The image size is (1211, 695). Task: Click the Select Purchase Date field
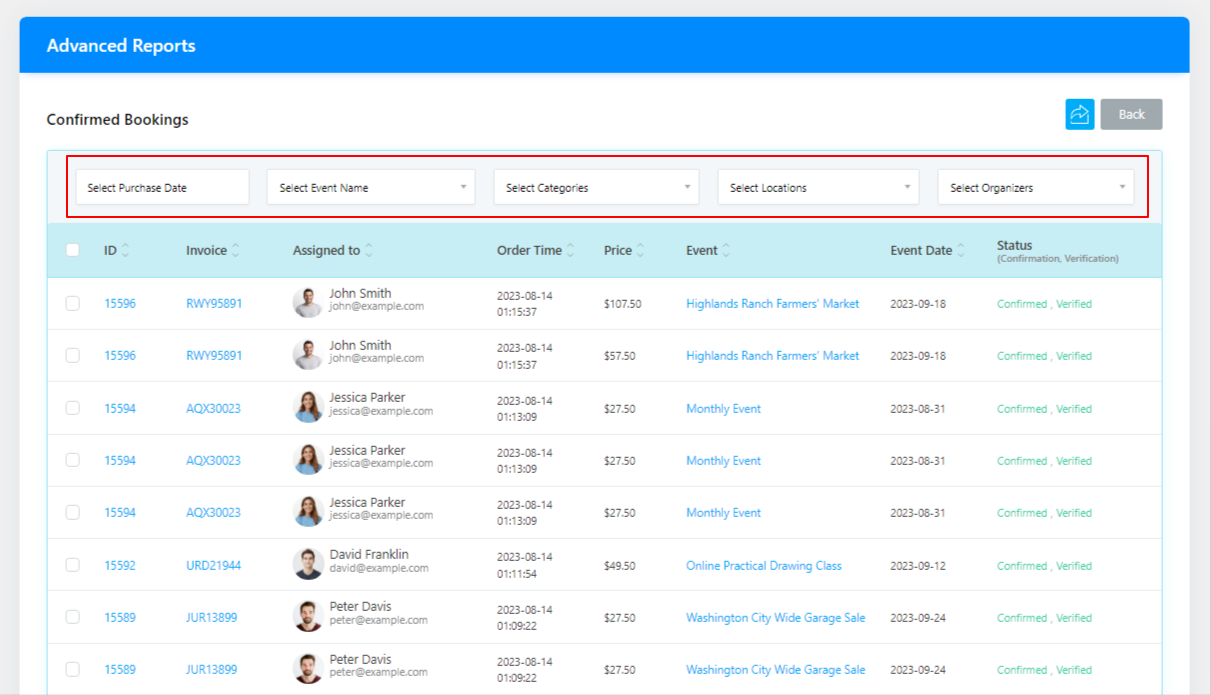[x=162, y=187]
